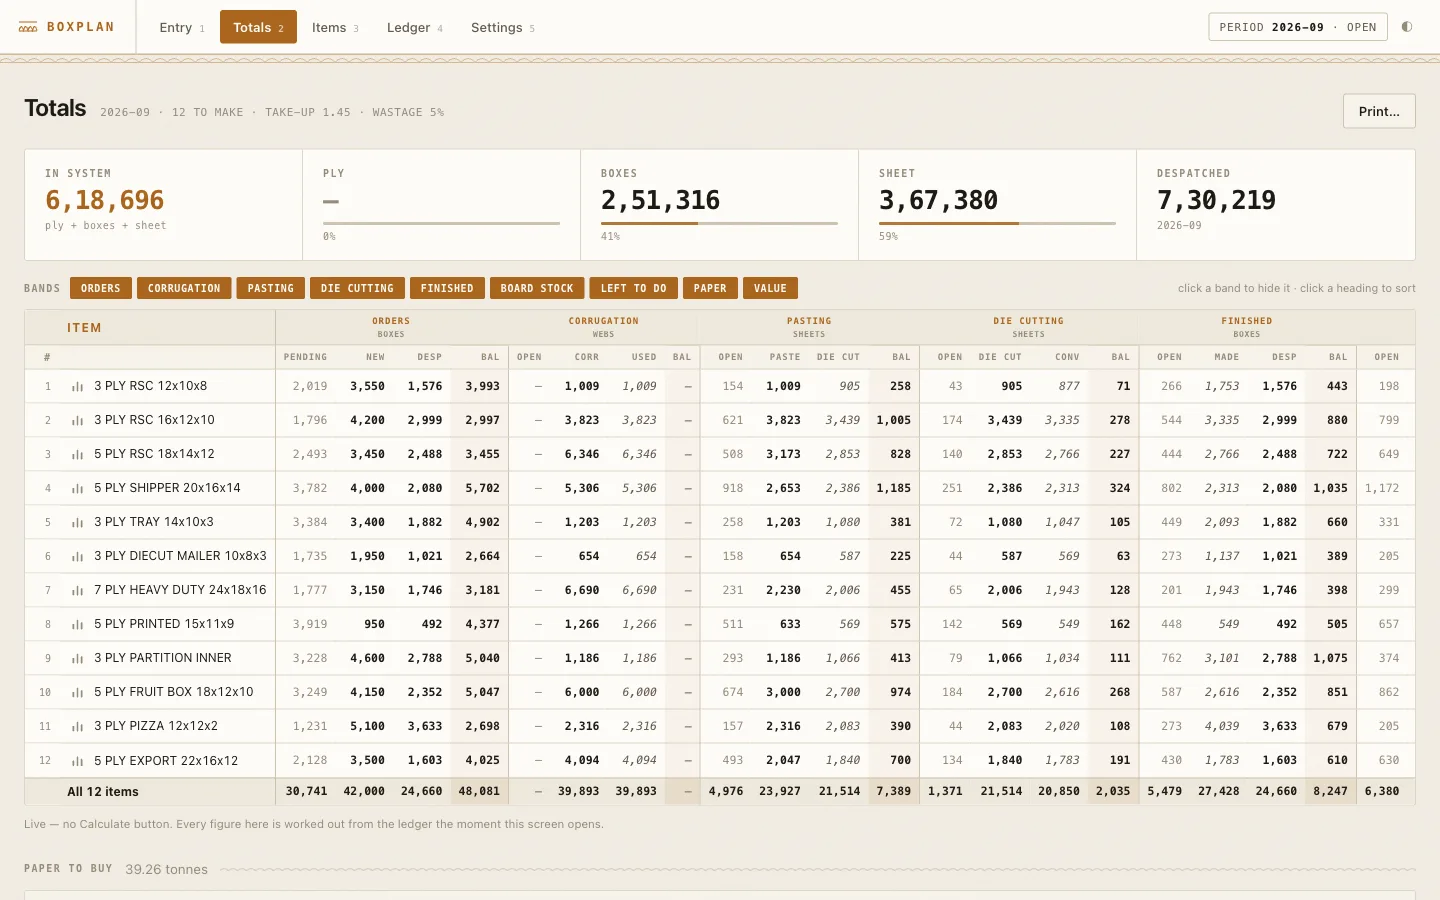Click the Boxplan logo icon
1440x900 pixels.
[28, 27]
